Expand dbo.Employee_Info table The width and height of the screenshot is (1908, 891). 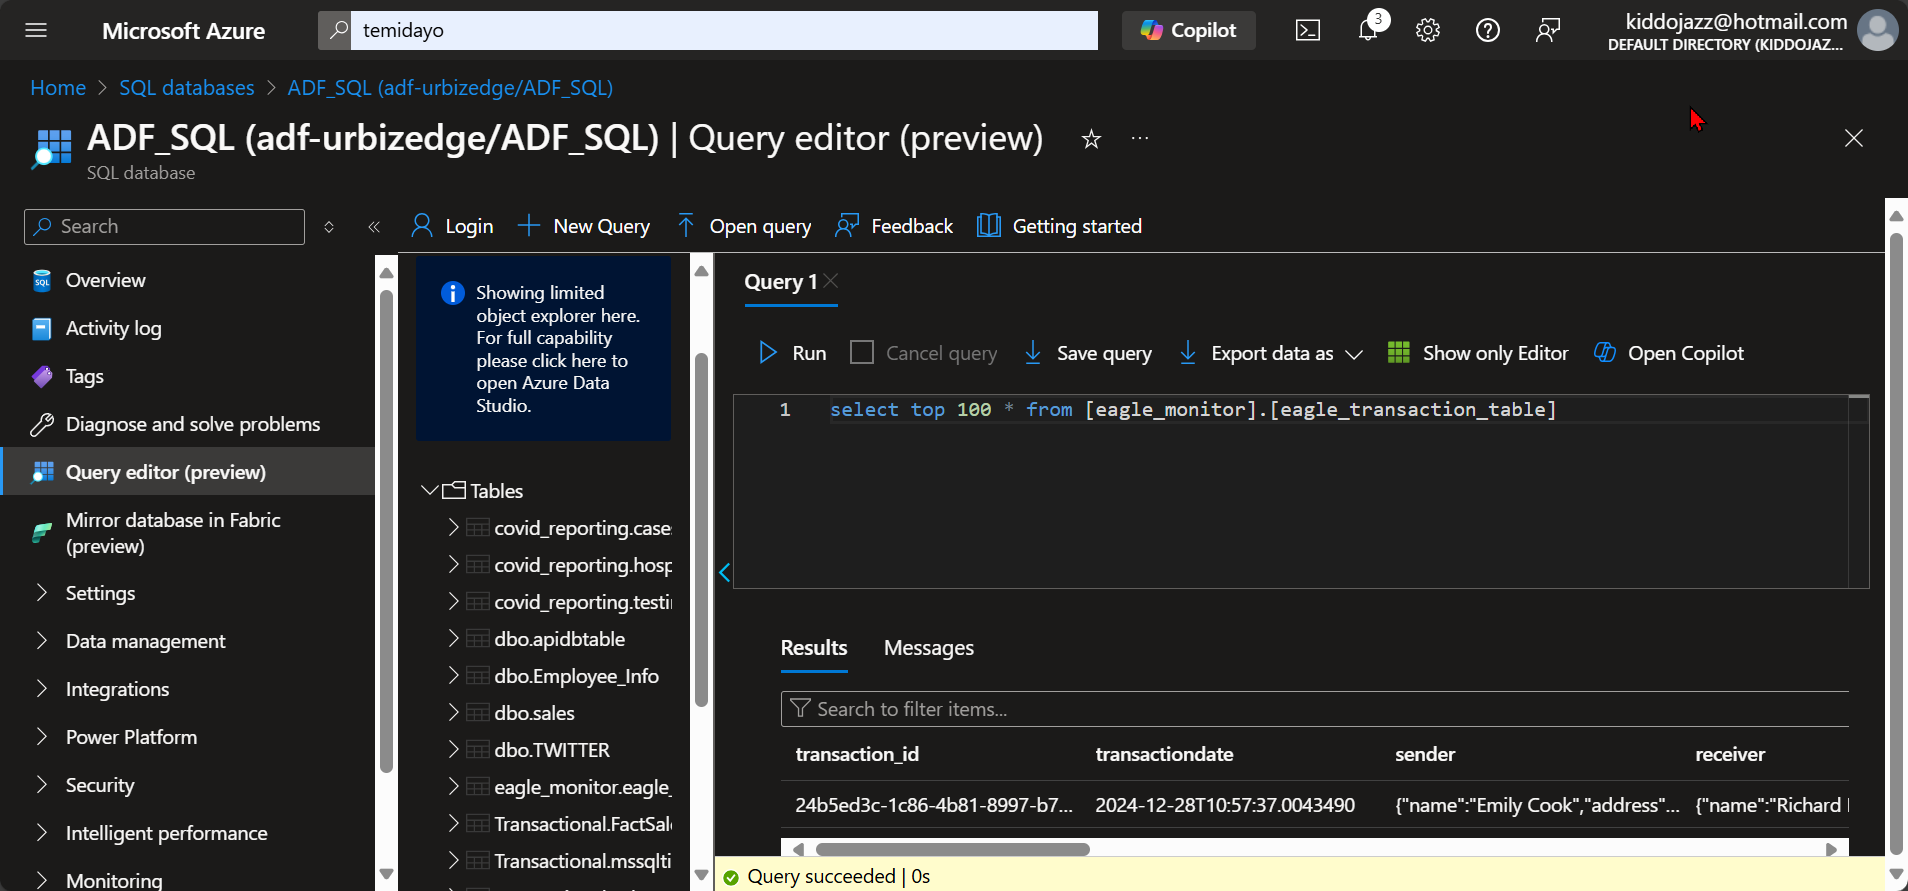(x=453, y=675)
